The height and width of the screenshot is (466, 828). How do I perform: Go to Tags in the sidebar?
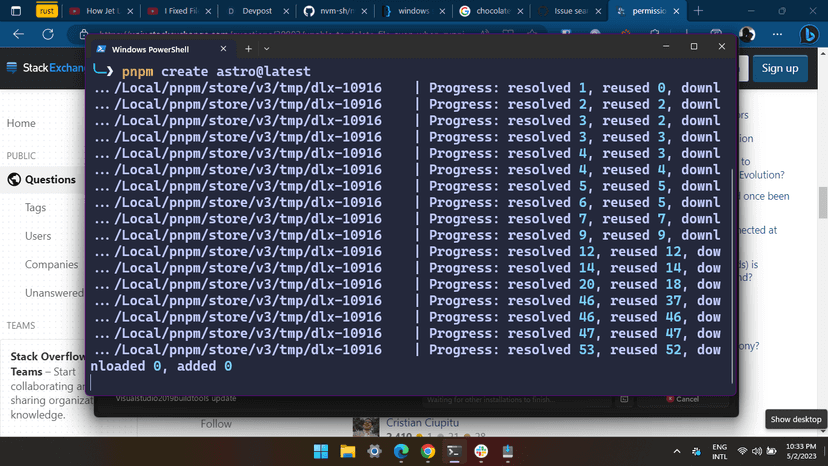[36, 208]
